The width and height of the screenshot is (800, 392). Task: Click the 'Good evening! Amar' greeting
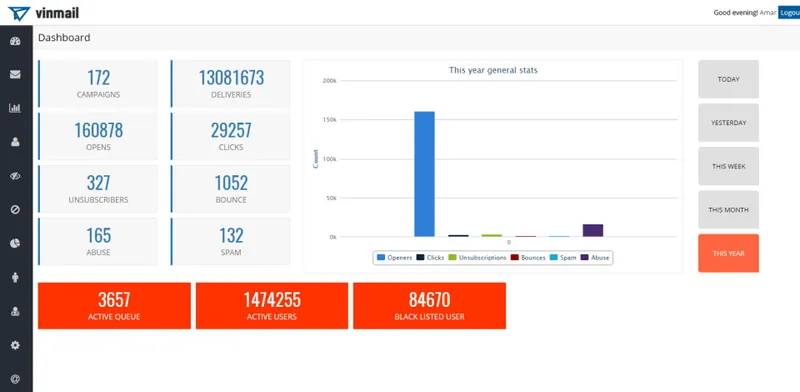point(744,13)
